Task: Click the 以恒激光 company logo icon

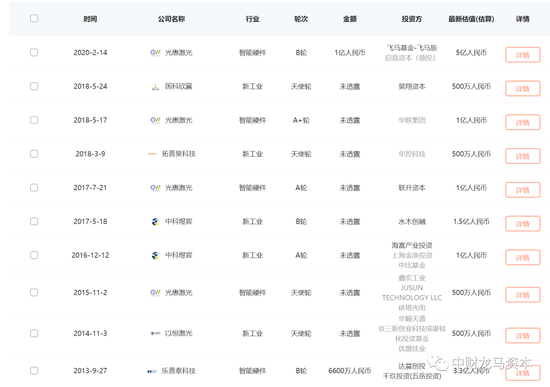Action: [x=155, y=333]
